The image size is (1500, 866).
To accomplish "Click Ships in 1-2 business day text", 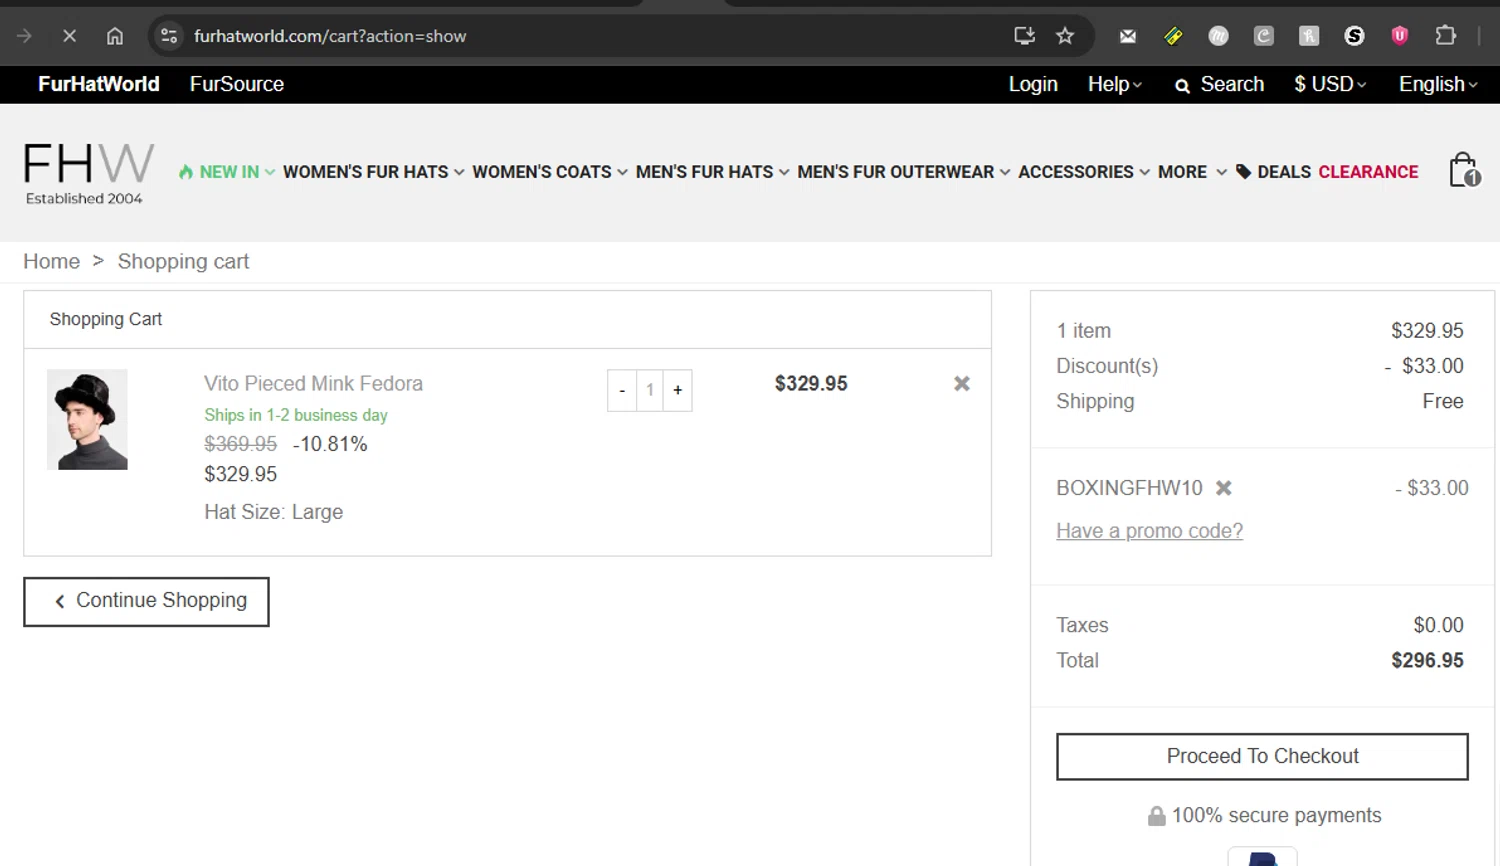I will 296,415.
